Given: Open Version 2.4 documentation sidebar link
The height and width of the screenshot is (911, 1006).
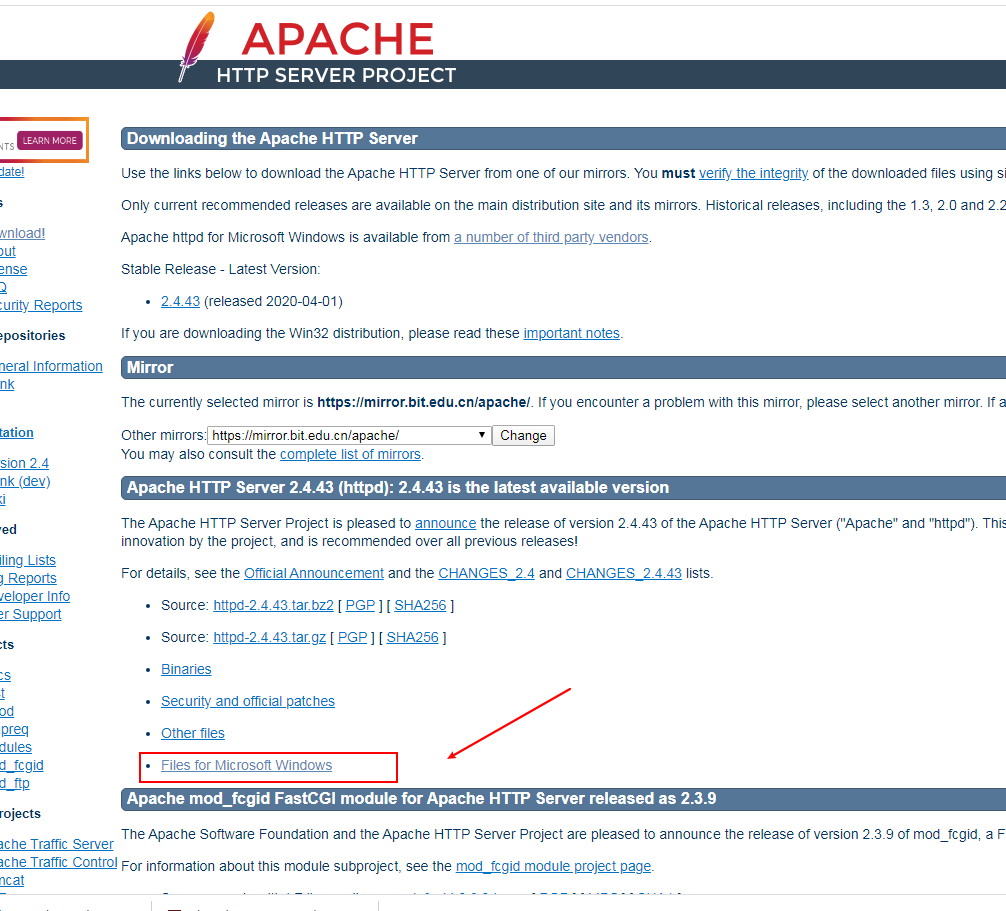Looking at the screenshot, I should [x=24, y=463].
